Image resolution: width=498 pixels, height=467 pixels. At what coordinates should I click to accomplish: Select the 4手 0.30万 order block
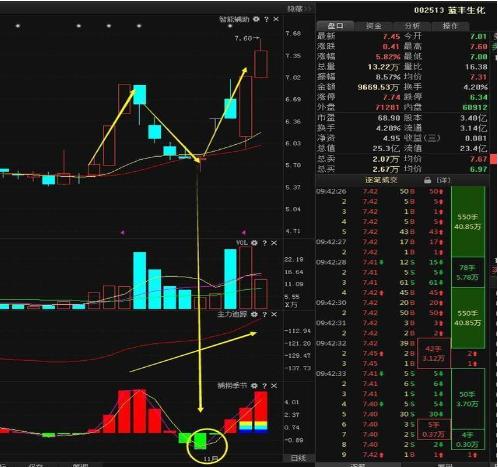click(467, 439)
